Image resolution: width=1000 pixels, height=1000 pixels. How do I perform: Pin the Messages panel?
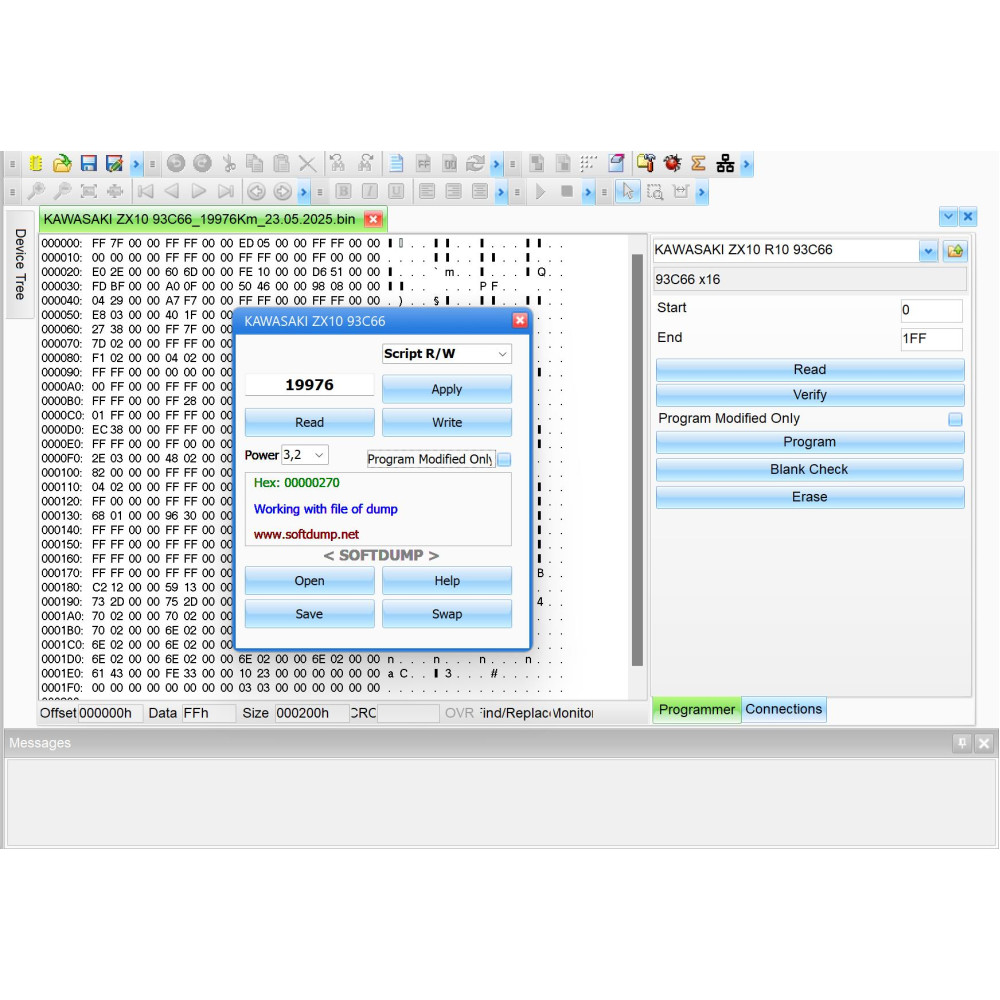point(962,743)
